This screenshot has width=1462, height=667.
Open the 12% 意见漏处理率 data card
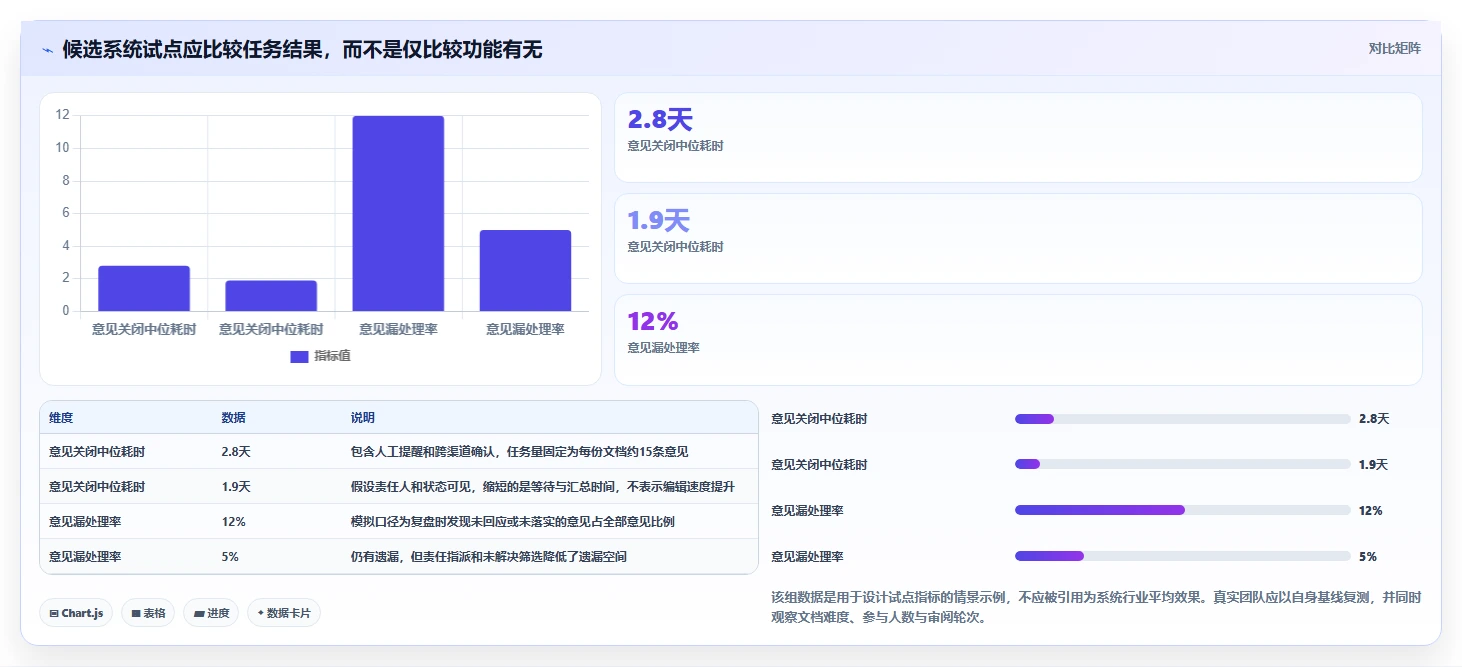click(x=1018, y=339)
